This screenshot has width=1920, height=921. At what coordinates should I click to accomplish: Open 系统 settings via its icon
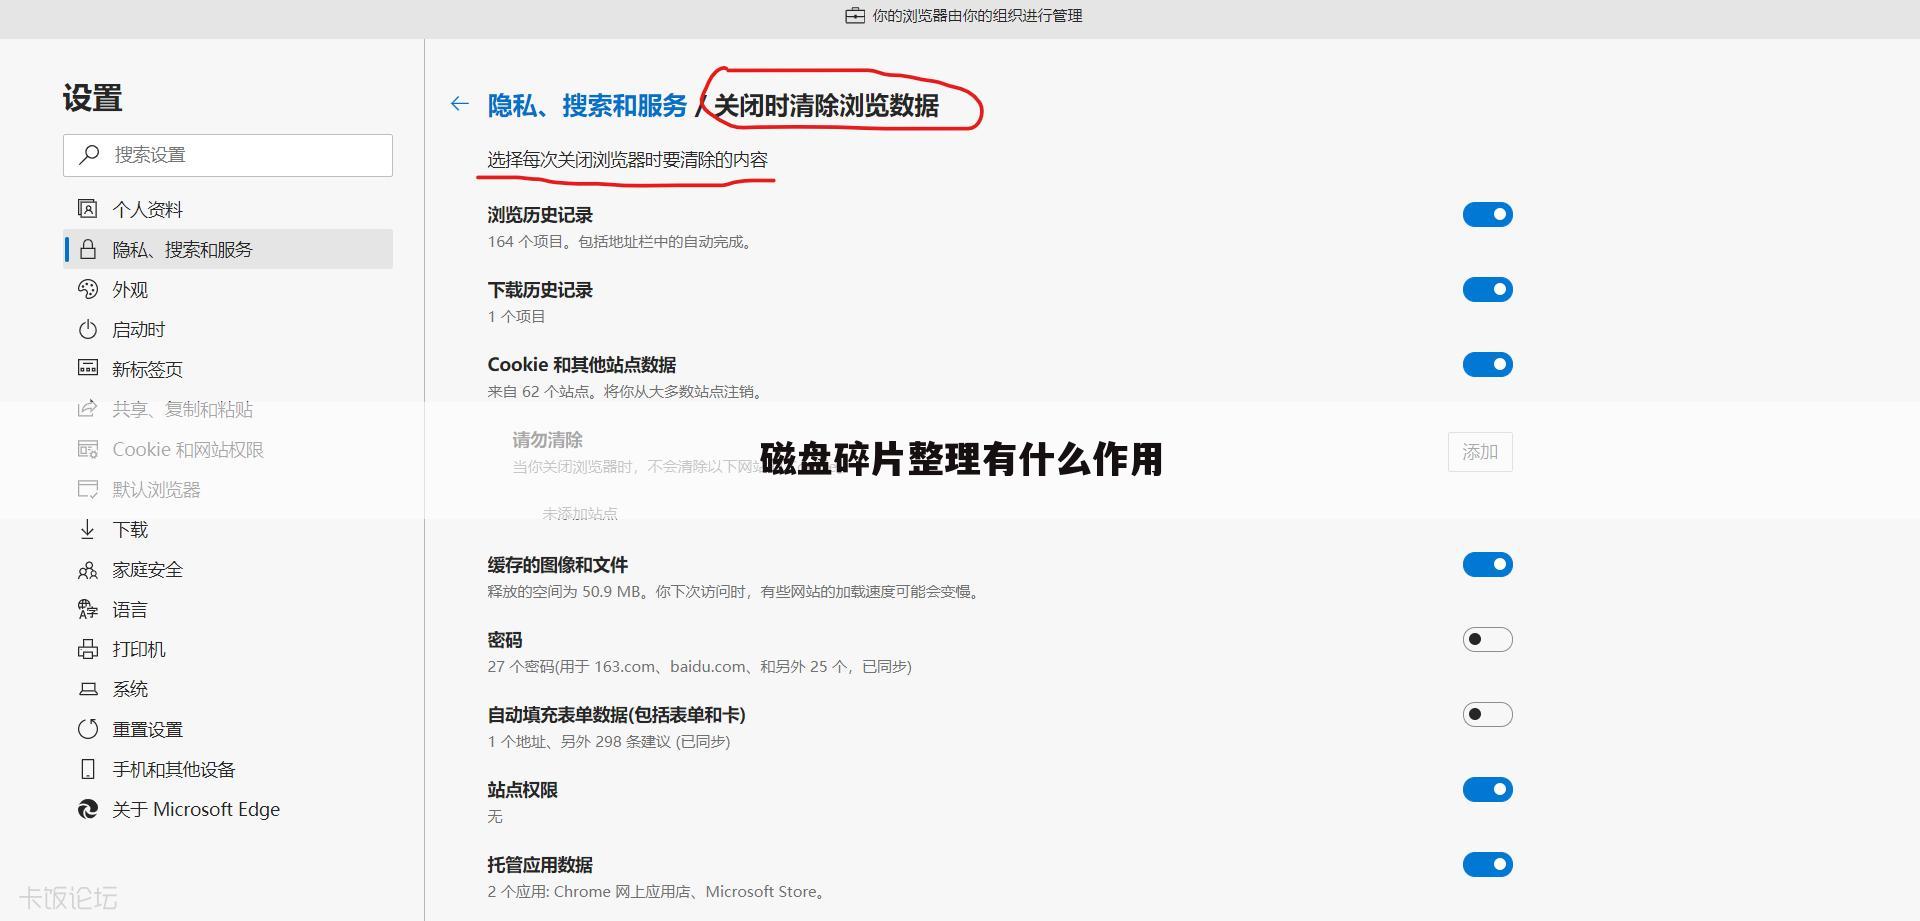click(x=89, y=689)
